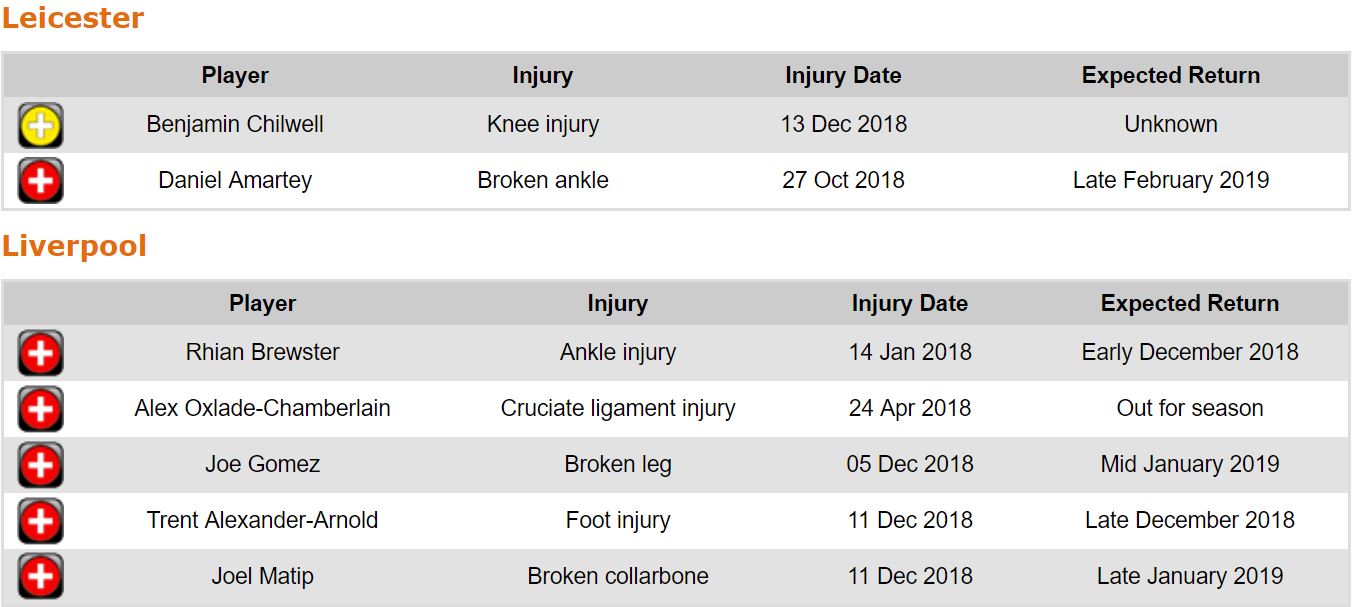The image size is (1353, 607).
Task: Select the Daniel Amartey player name
Action: (235, 180)
